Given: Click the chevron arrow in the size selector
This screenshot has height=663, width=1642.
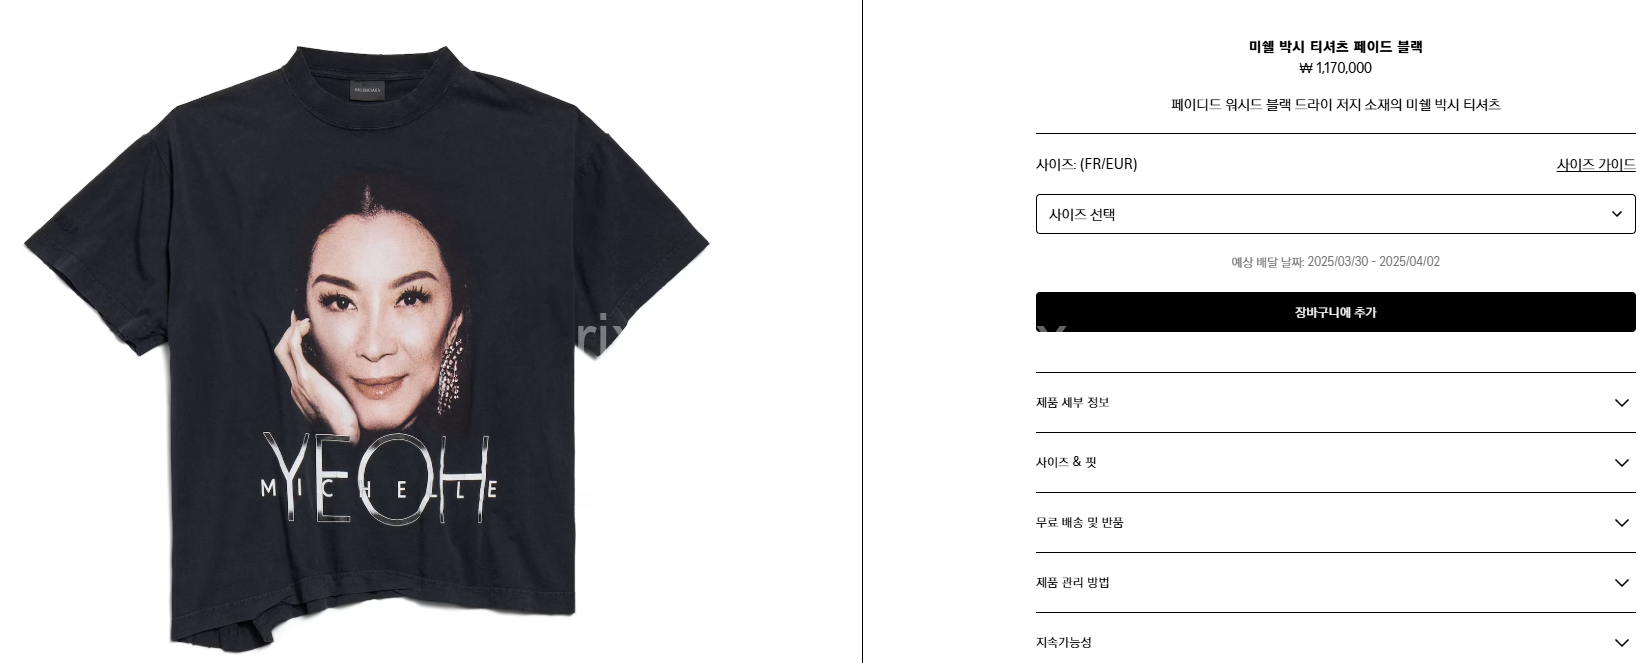Looking at the screenshot, I should [x=1617, y=214].
